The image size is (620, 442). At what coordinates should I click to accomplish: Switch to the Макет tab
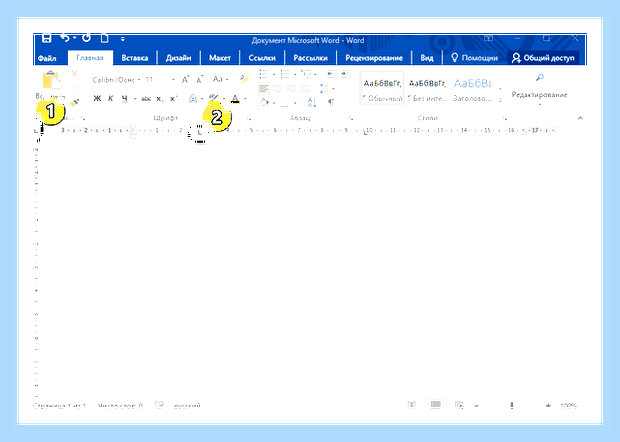[219, 58]
